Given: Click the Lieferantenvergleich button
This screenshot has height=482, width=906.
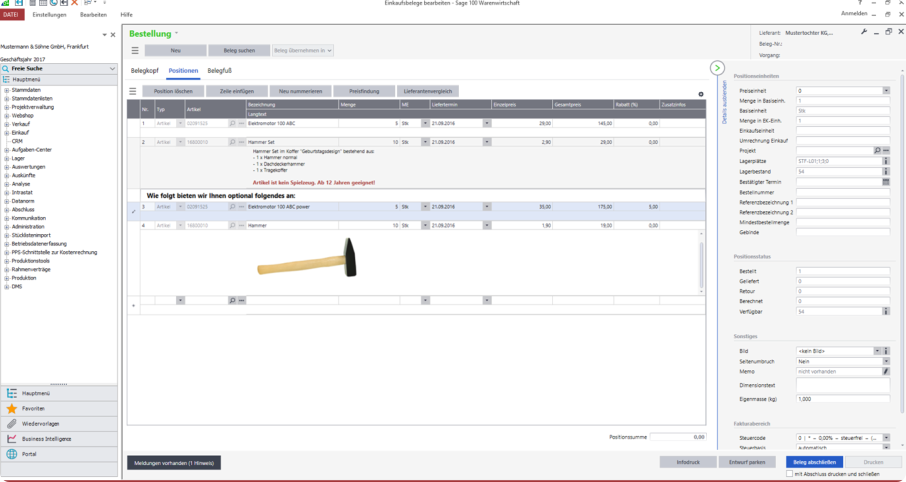Looking at the screenshot, I should pos(428,91).
